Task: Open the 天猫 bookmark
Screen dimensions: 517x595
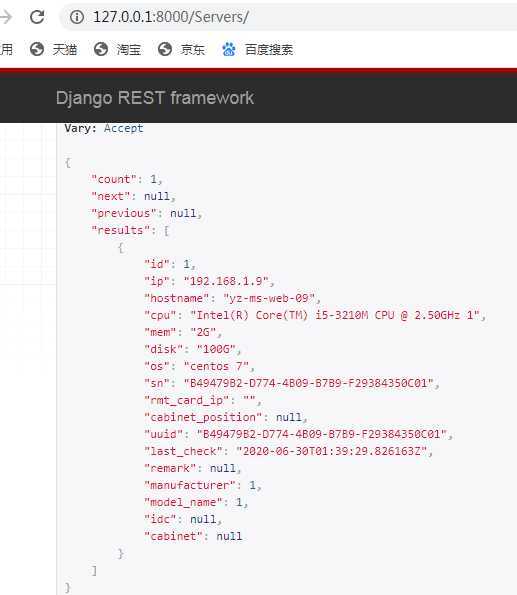Action: click(65, 49)
